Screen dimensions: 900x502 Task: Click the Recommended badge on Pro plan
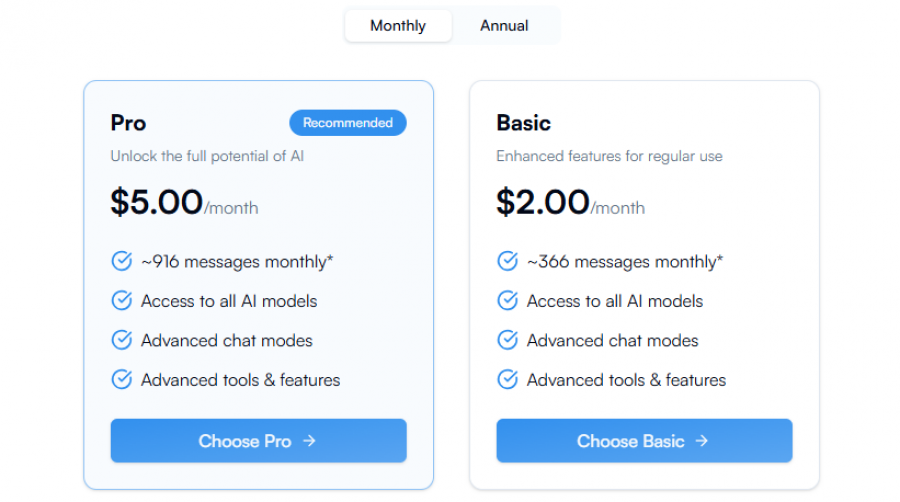point(348,123)
